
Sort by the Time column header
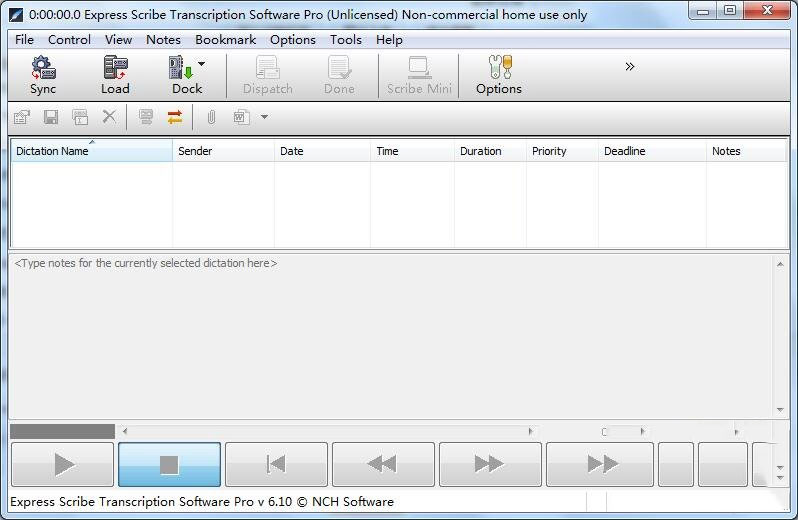click(412, 151)
